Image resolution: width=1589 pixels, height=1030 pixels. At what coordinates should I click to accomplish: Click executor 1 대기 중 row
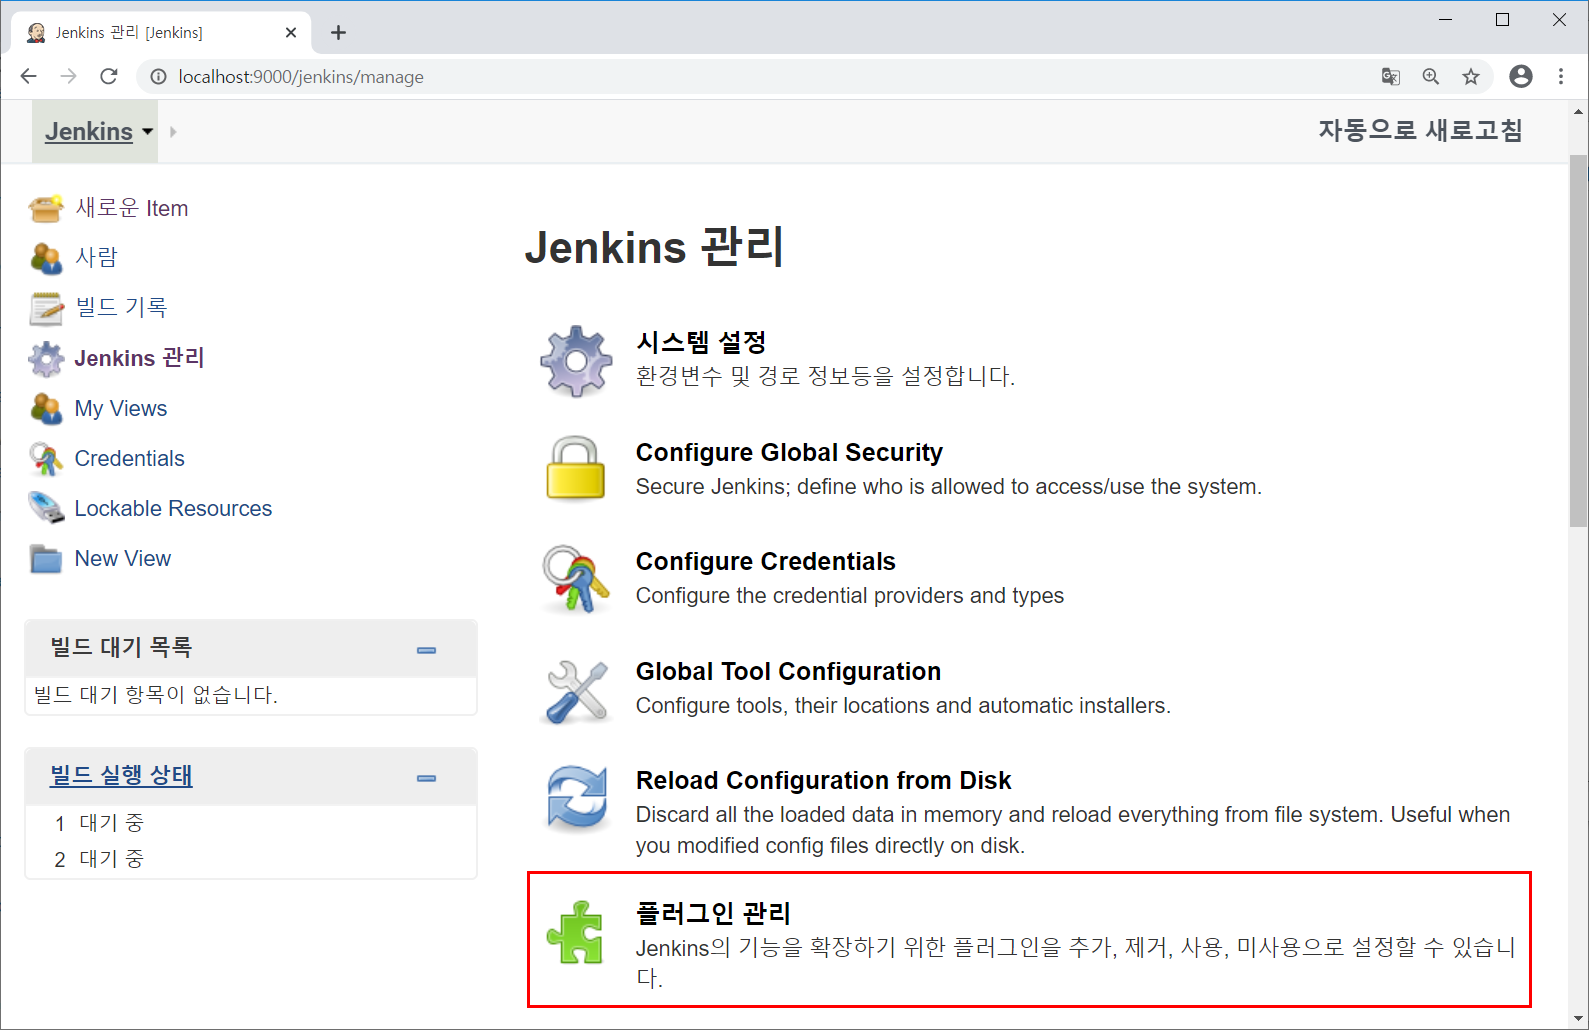pyautogui.click(x=250, y=823)
